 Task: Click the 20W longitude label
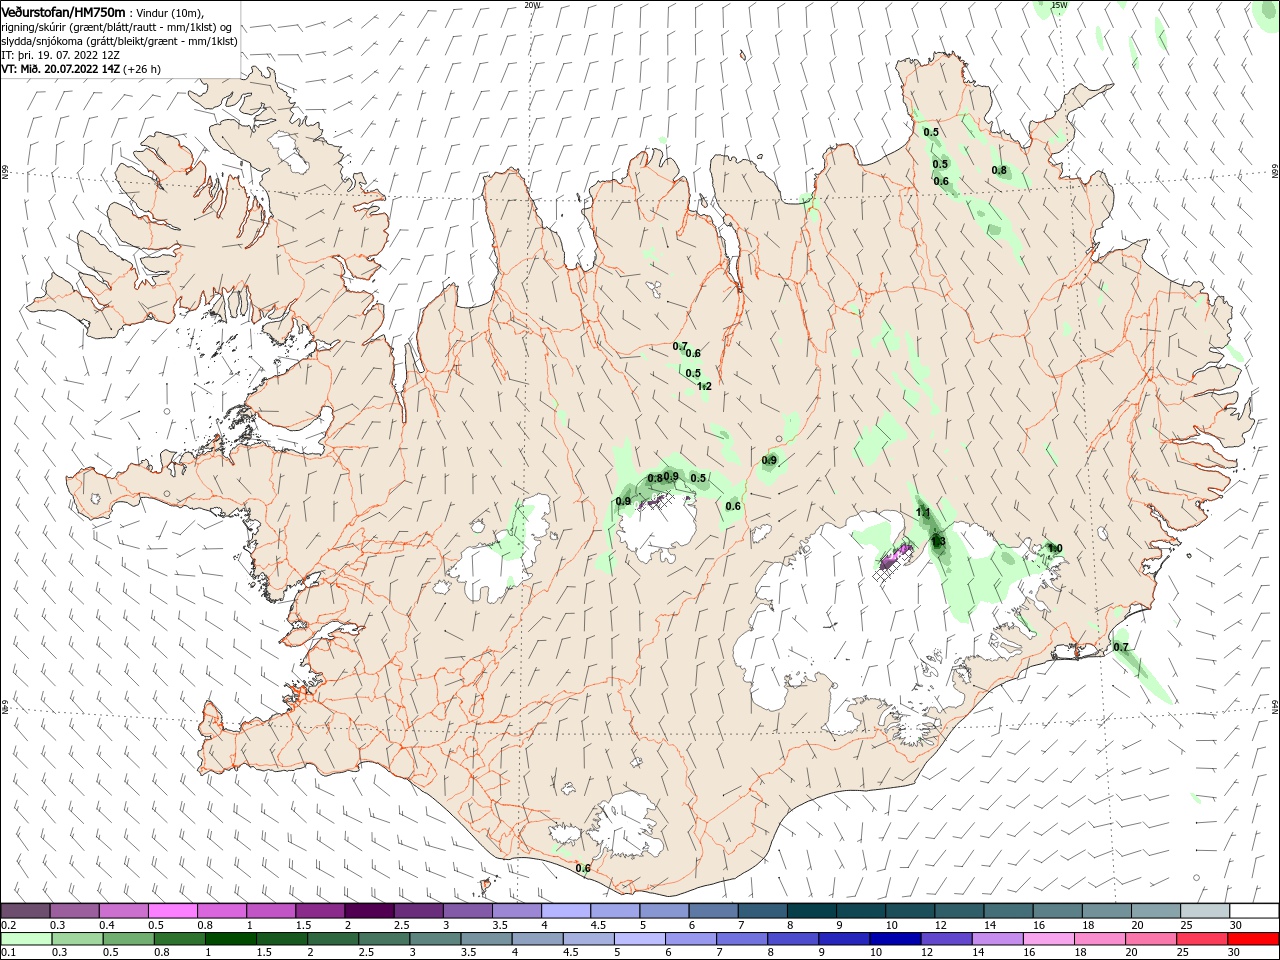tap(532, 5)
